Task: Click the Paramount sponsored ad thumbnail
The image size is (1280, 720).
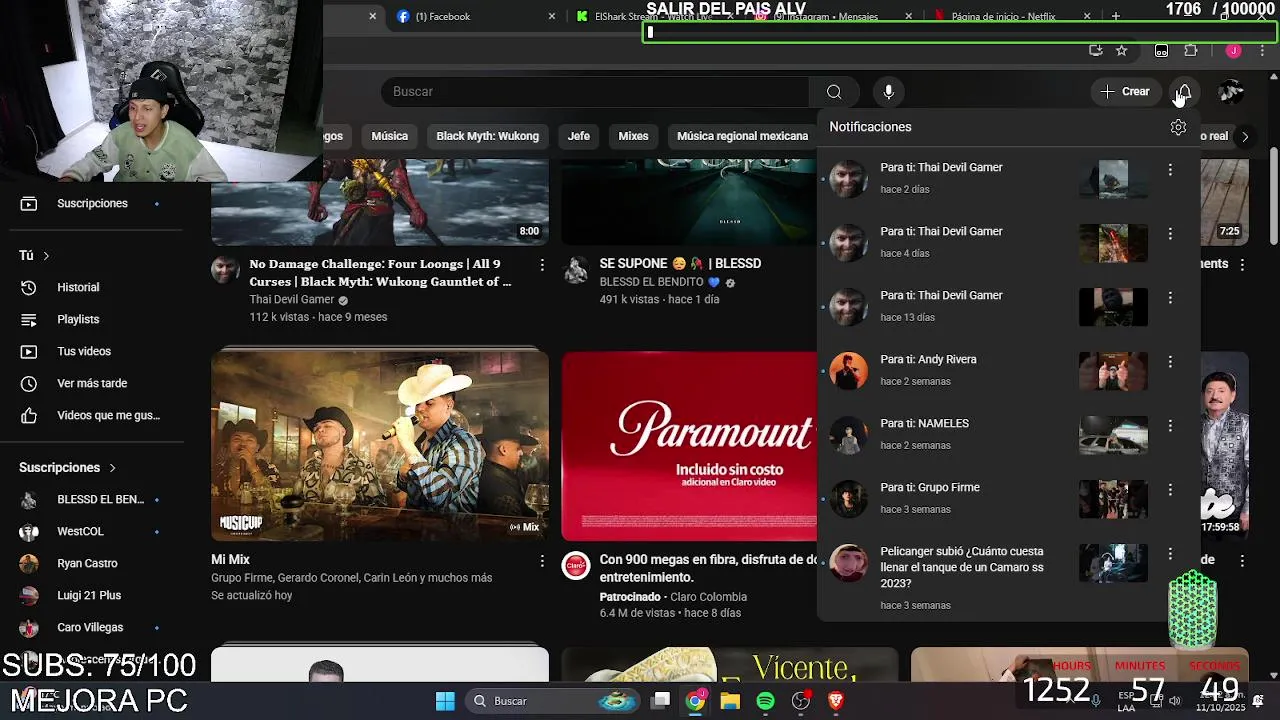Action: 689,445
